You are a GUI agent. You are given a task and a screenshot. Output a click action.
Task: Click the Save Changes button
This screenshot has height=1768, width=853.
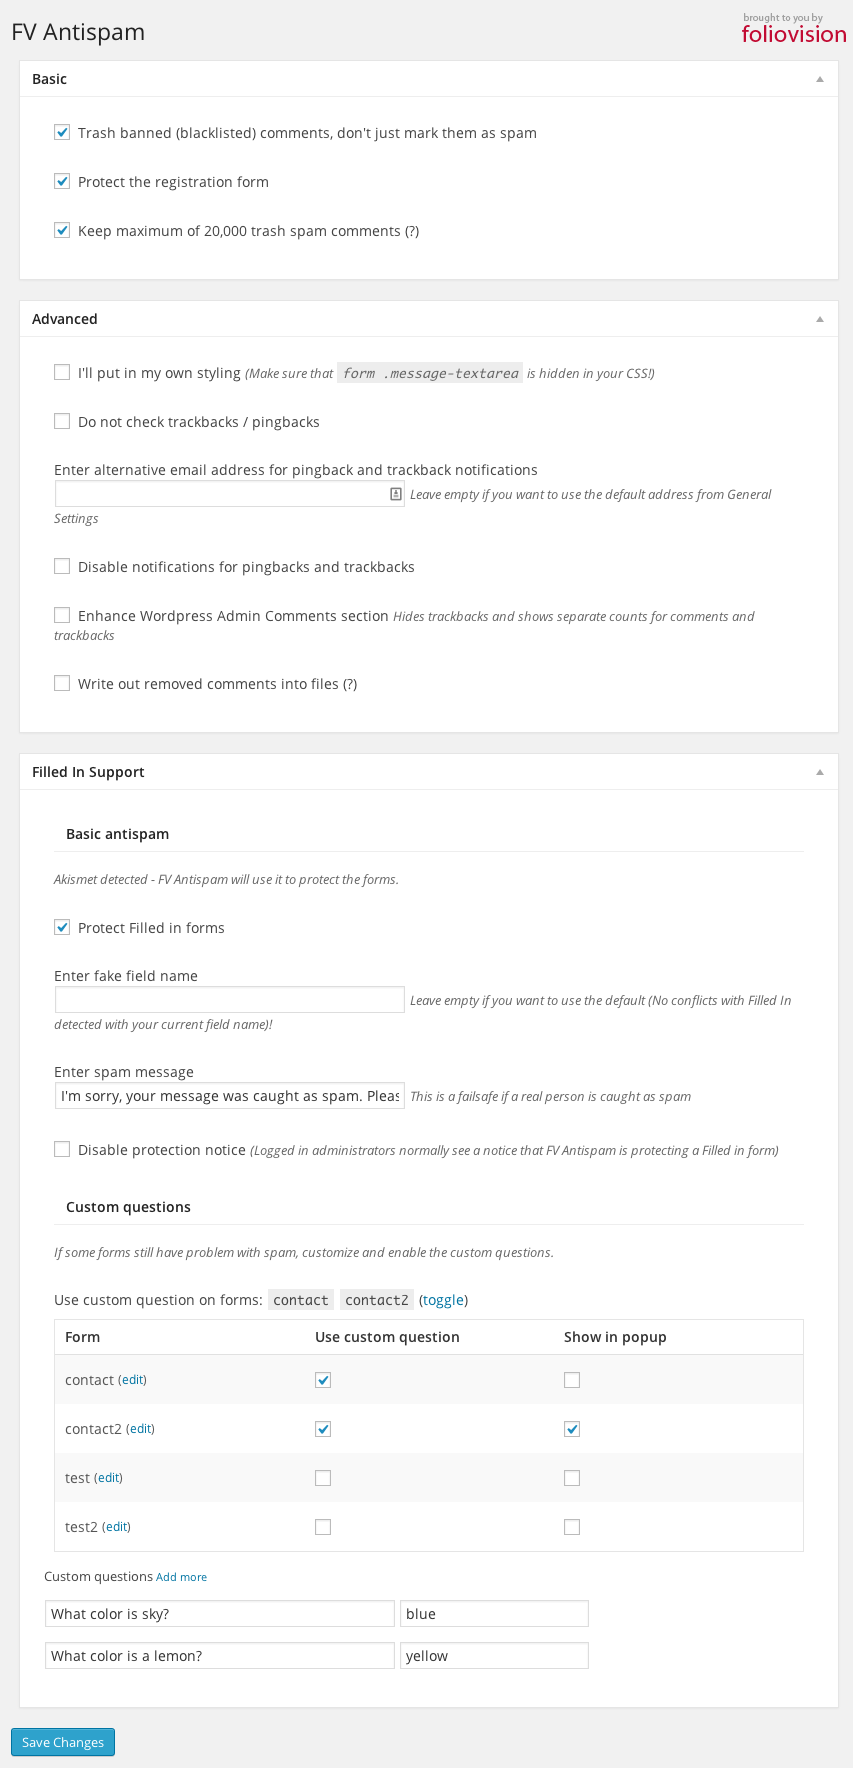(63, 1742)
